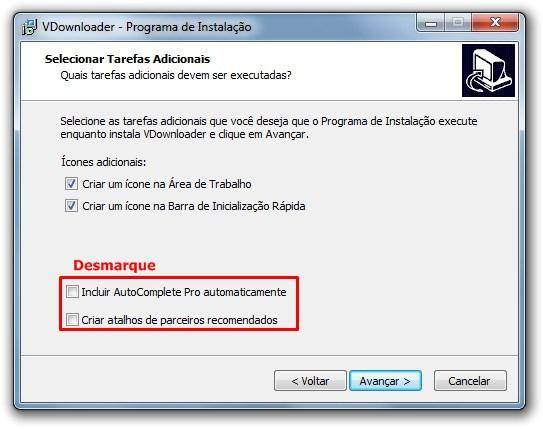Click the installer icon in the title bar
Image resolution: width=543 pixels, height=429 pixels.
tap(29, 27)
